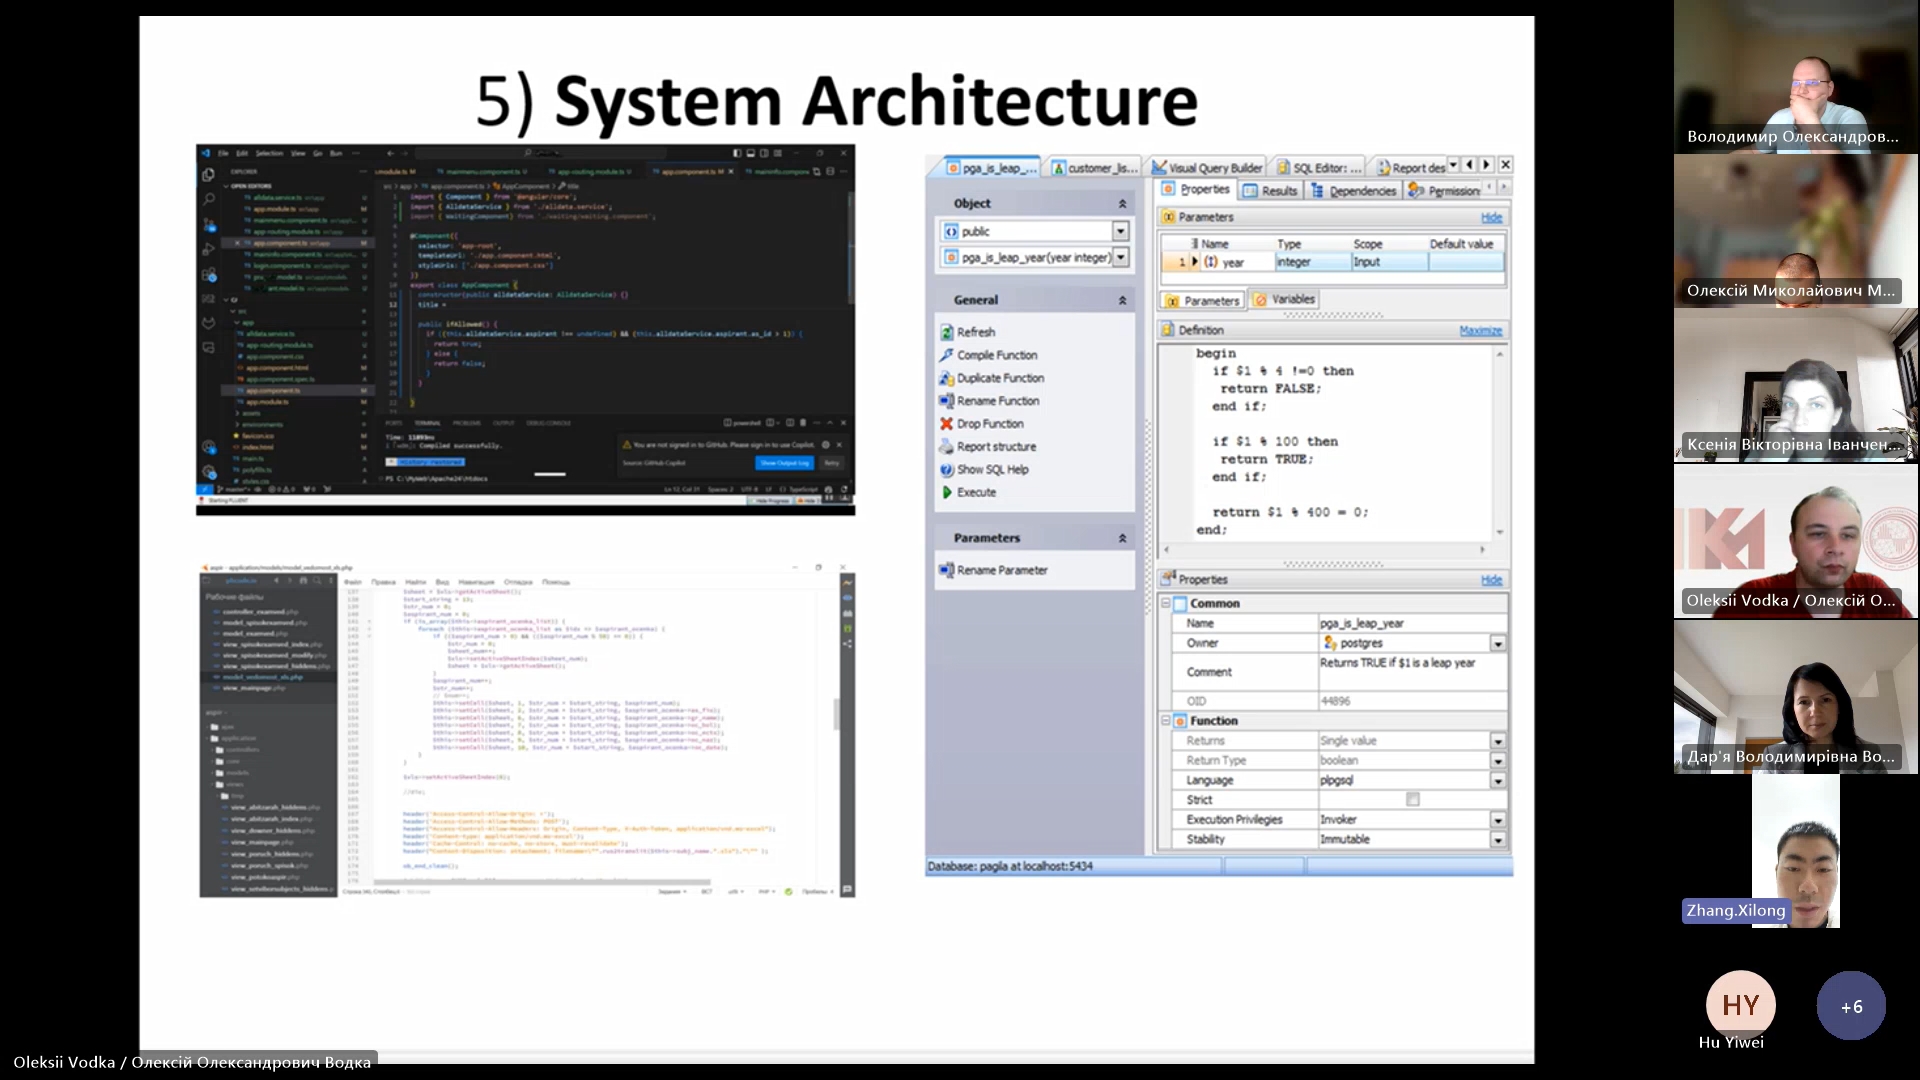This screenshot has height=1080, width=1920.
Task: Open the public schema dropdown
Action: 1120,231
